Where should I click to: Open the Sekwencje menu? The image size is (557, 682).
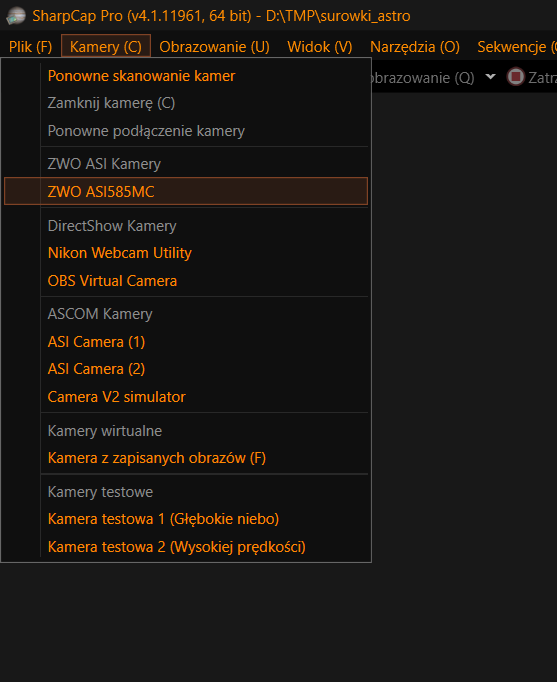tap(515, 47)
